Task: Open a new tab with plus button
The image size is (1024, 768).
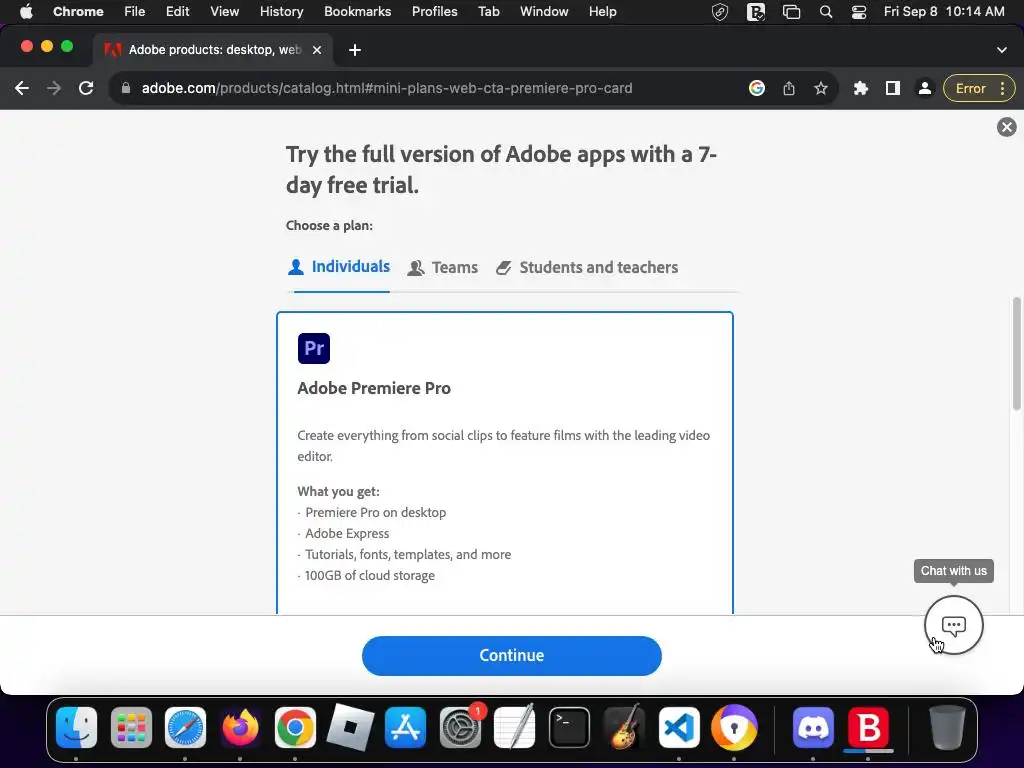Action: click(x=355, y=50)
